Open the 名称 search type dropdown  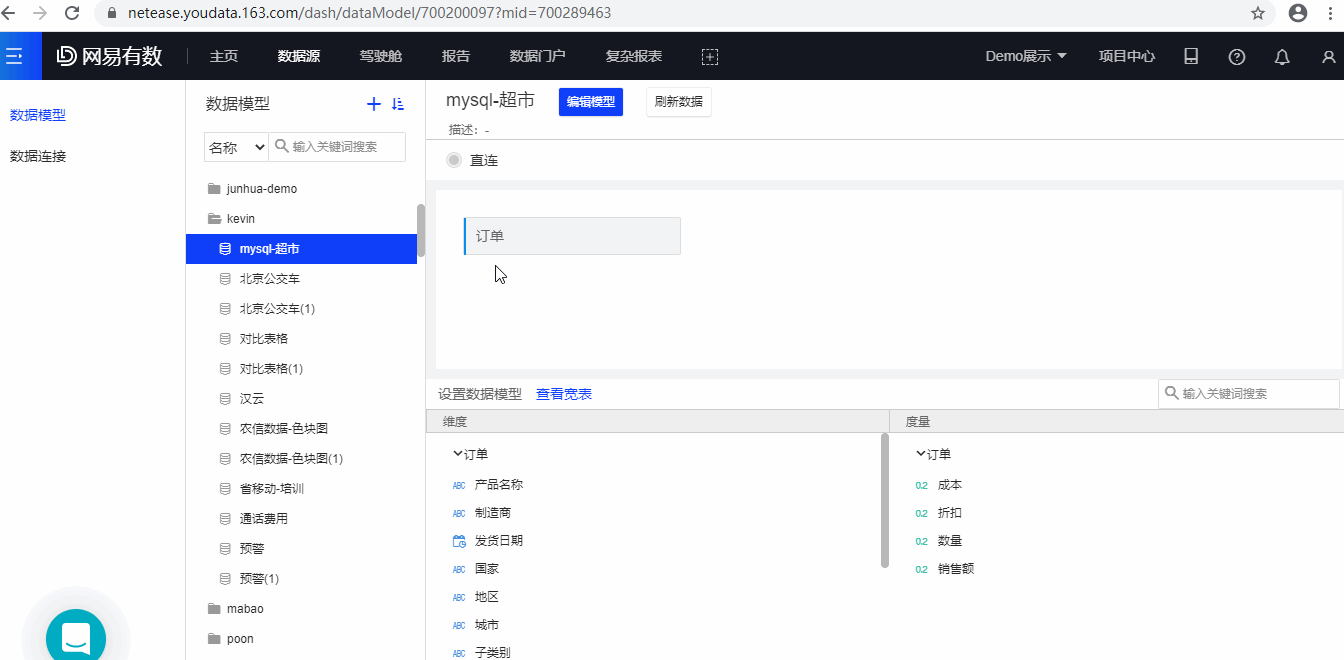tap(236, 147)
